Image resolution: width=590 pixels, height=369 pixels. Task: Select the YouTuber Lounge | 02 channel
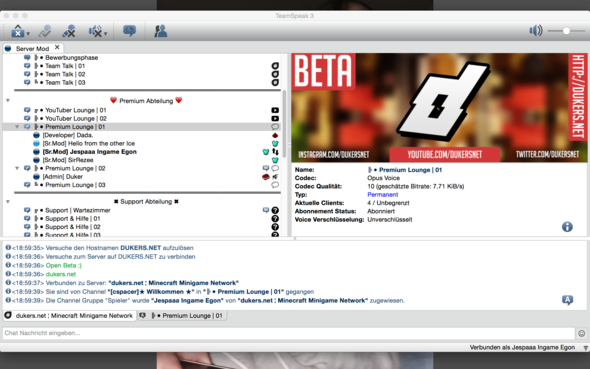click(x=76, y=118)
